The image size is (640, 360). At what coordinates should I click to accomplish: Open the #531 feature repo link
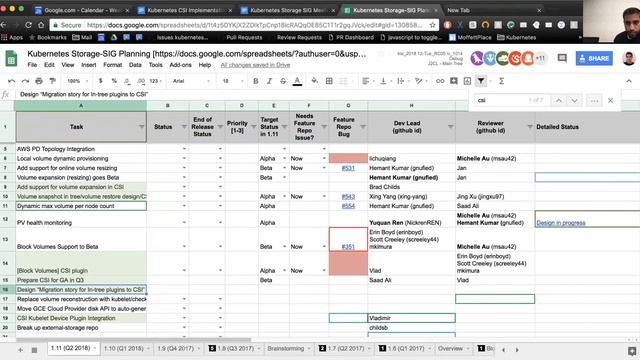[348, 168]
